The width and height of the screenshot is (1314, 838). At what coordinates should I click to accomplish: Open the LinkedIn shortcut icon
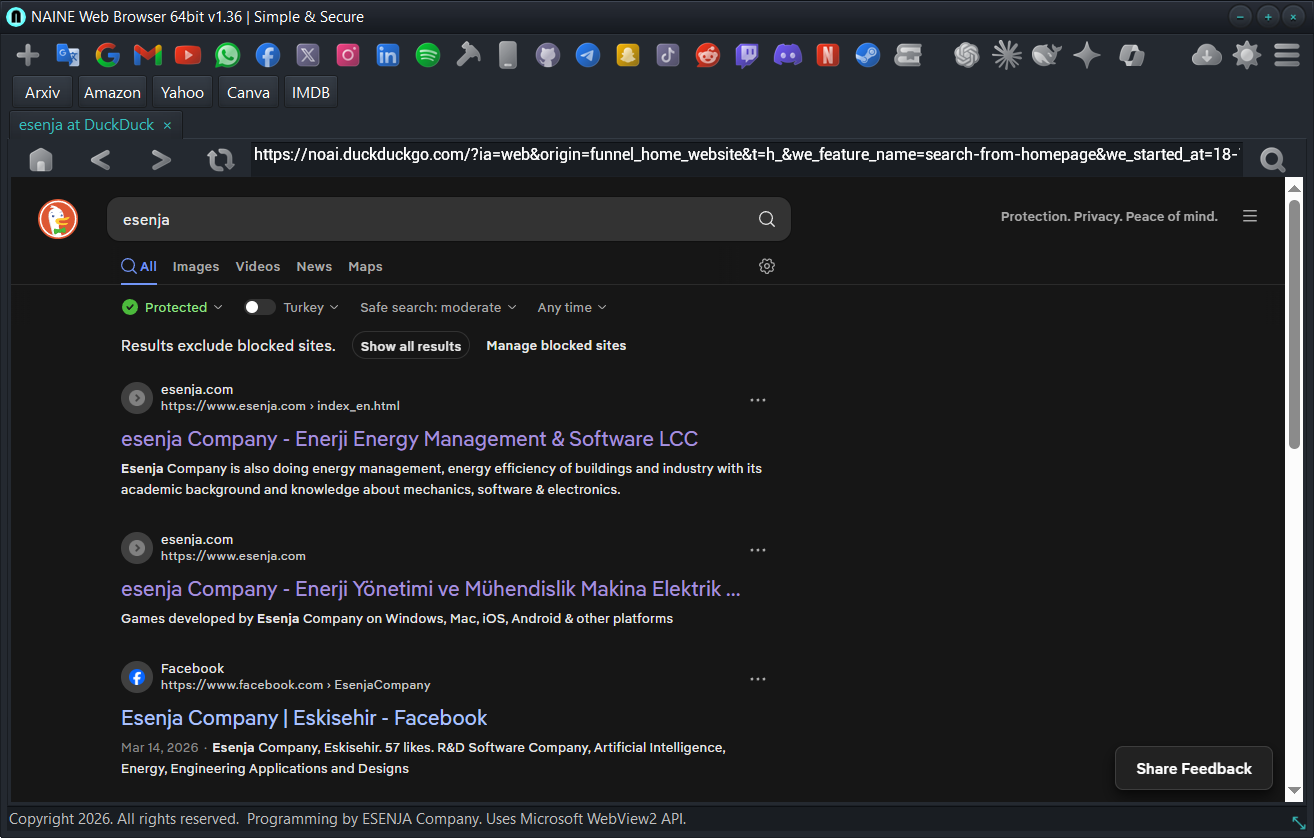coord(388,55)
